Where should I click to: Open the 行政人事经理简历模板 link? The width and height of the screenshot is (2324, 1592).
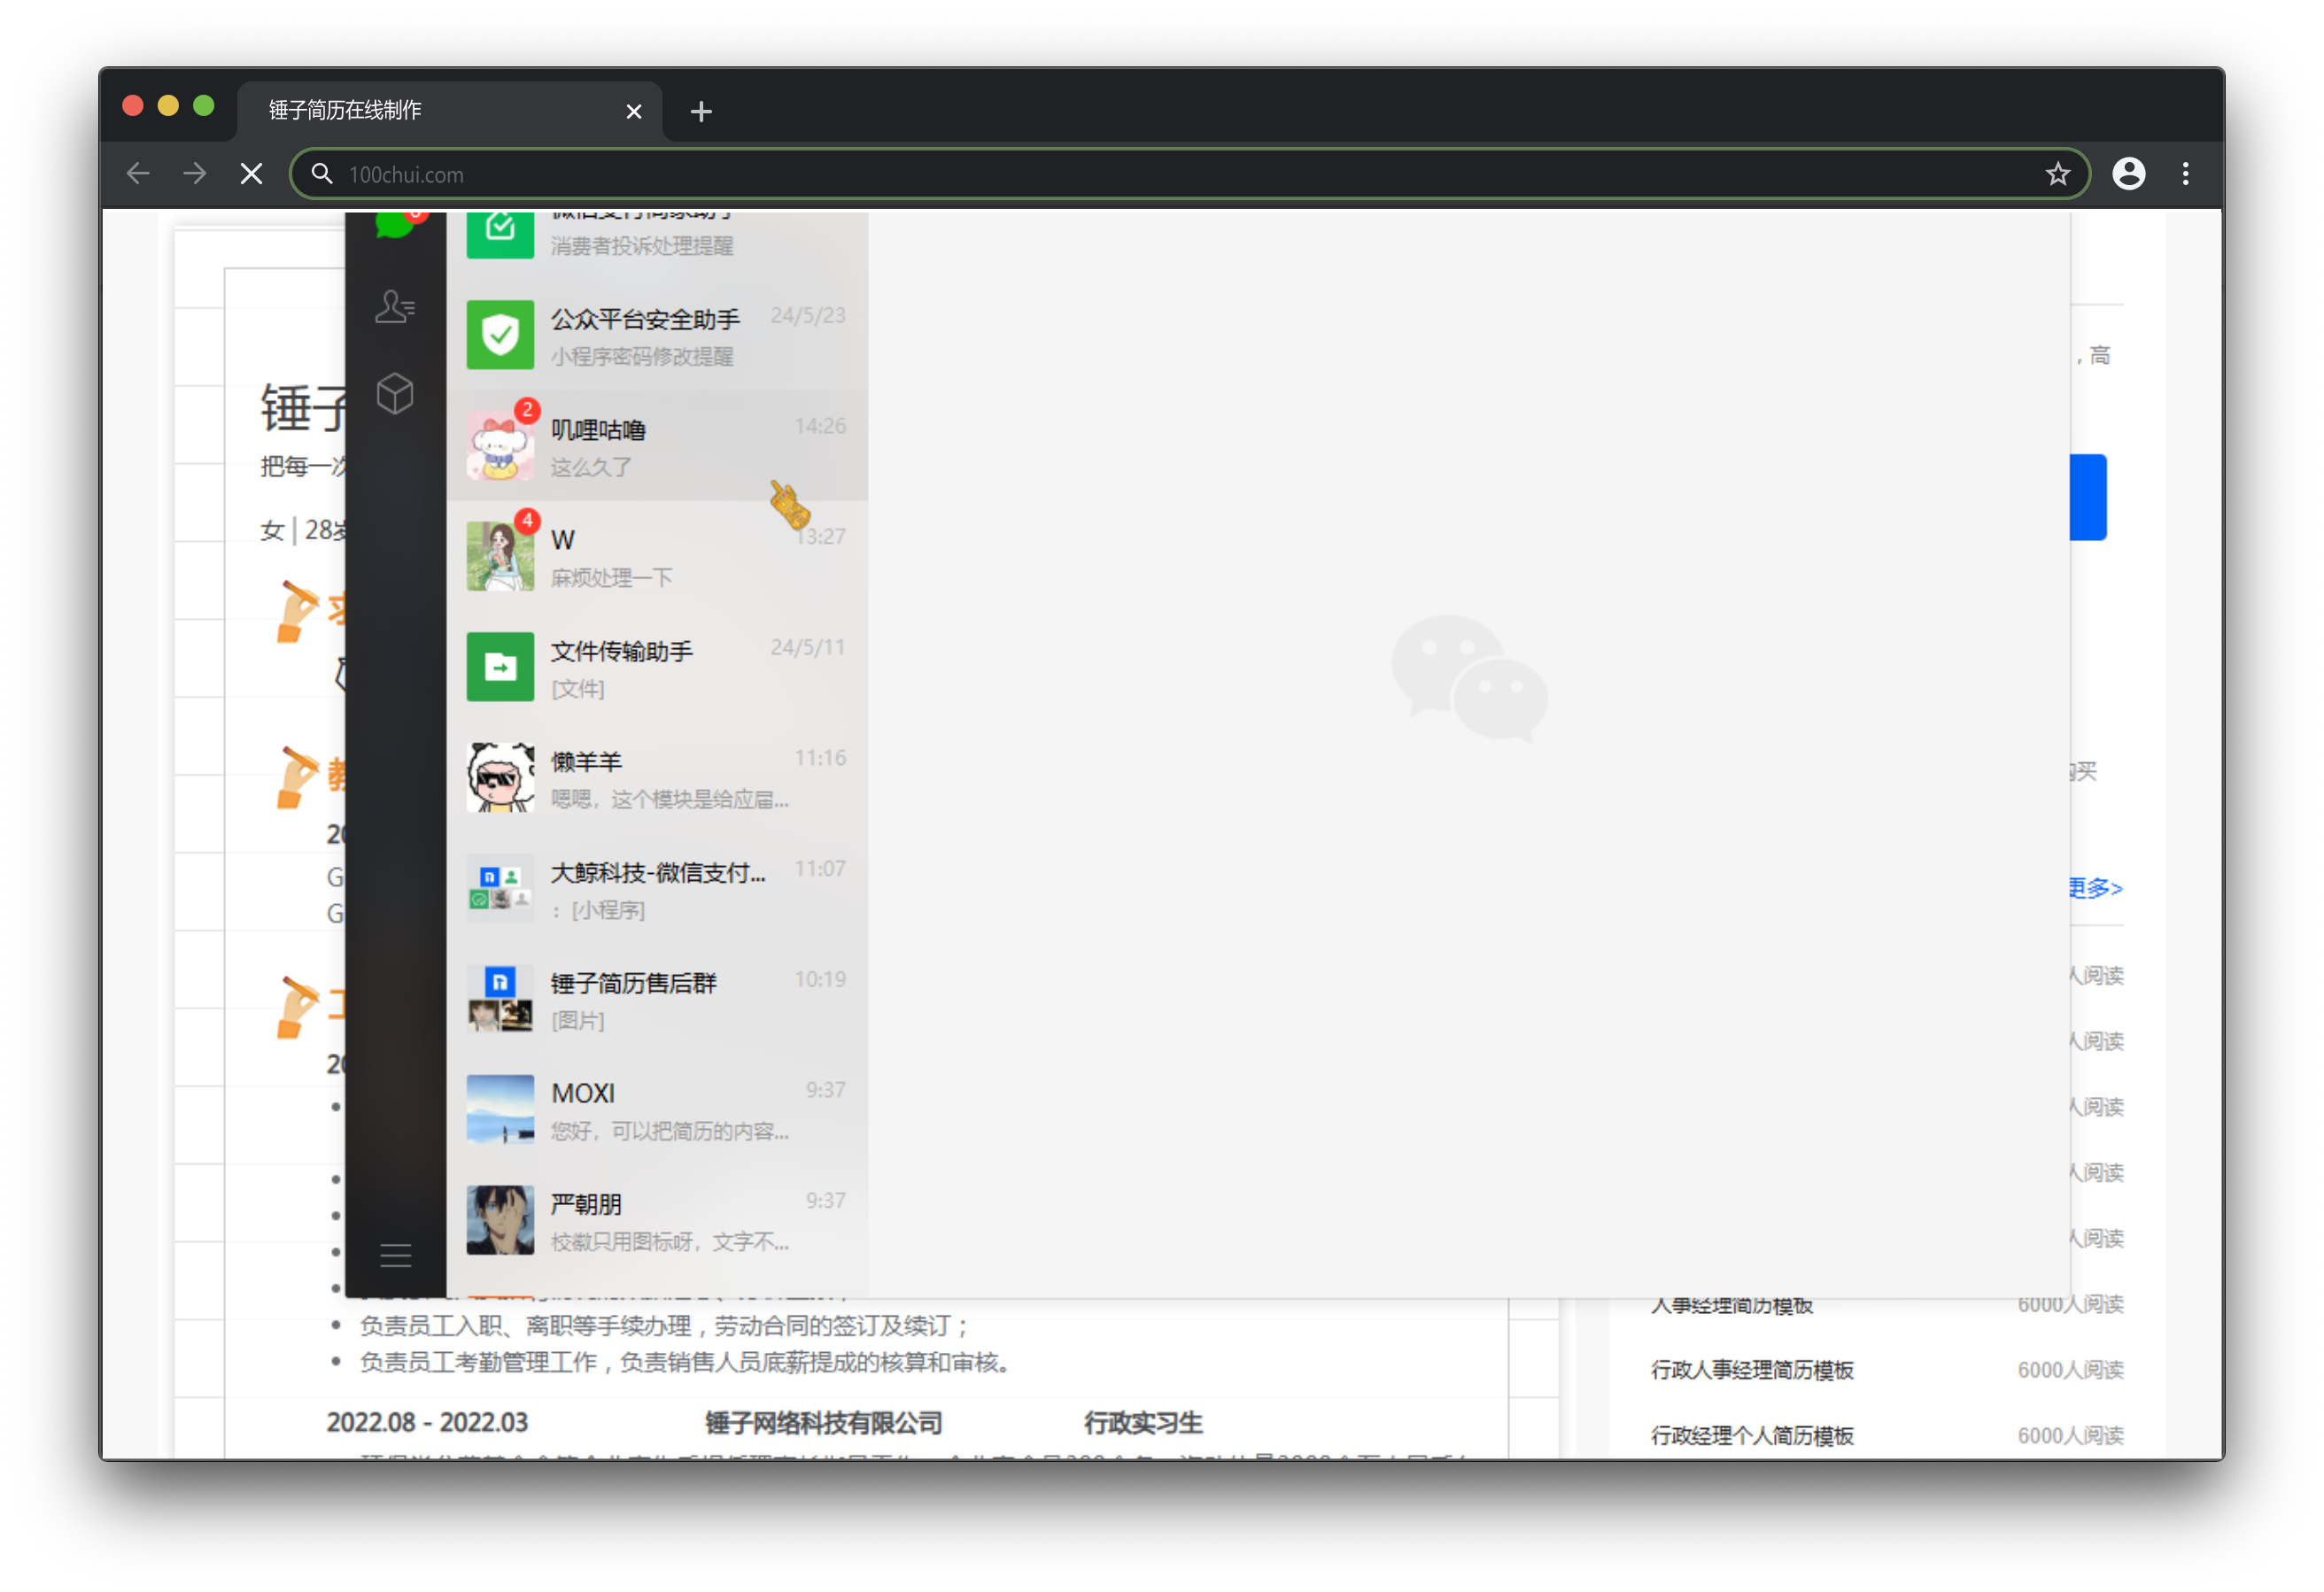[x=1752, y=1370]
